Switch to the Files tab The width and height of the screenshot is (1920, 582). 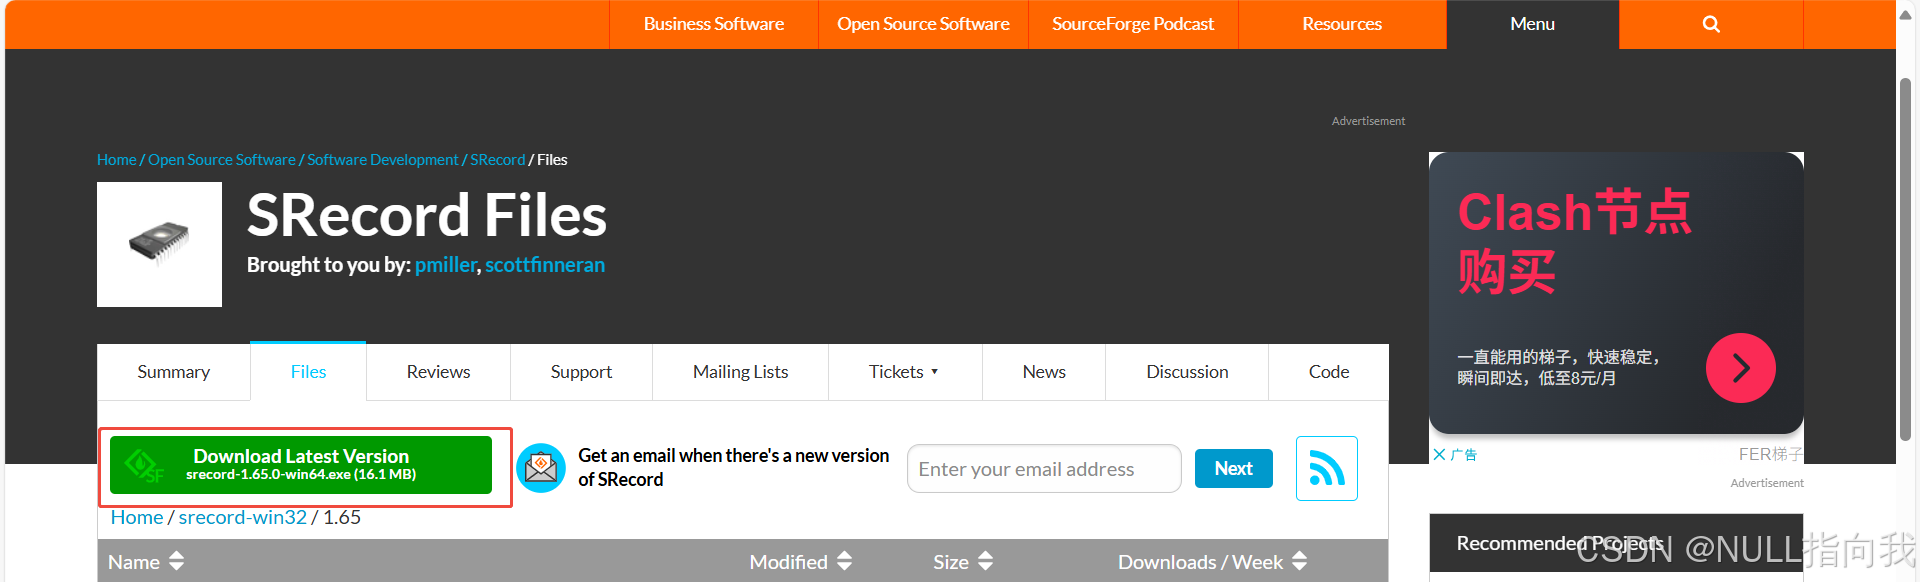[x=308, y=372]
